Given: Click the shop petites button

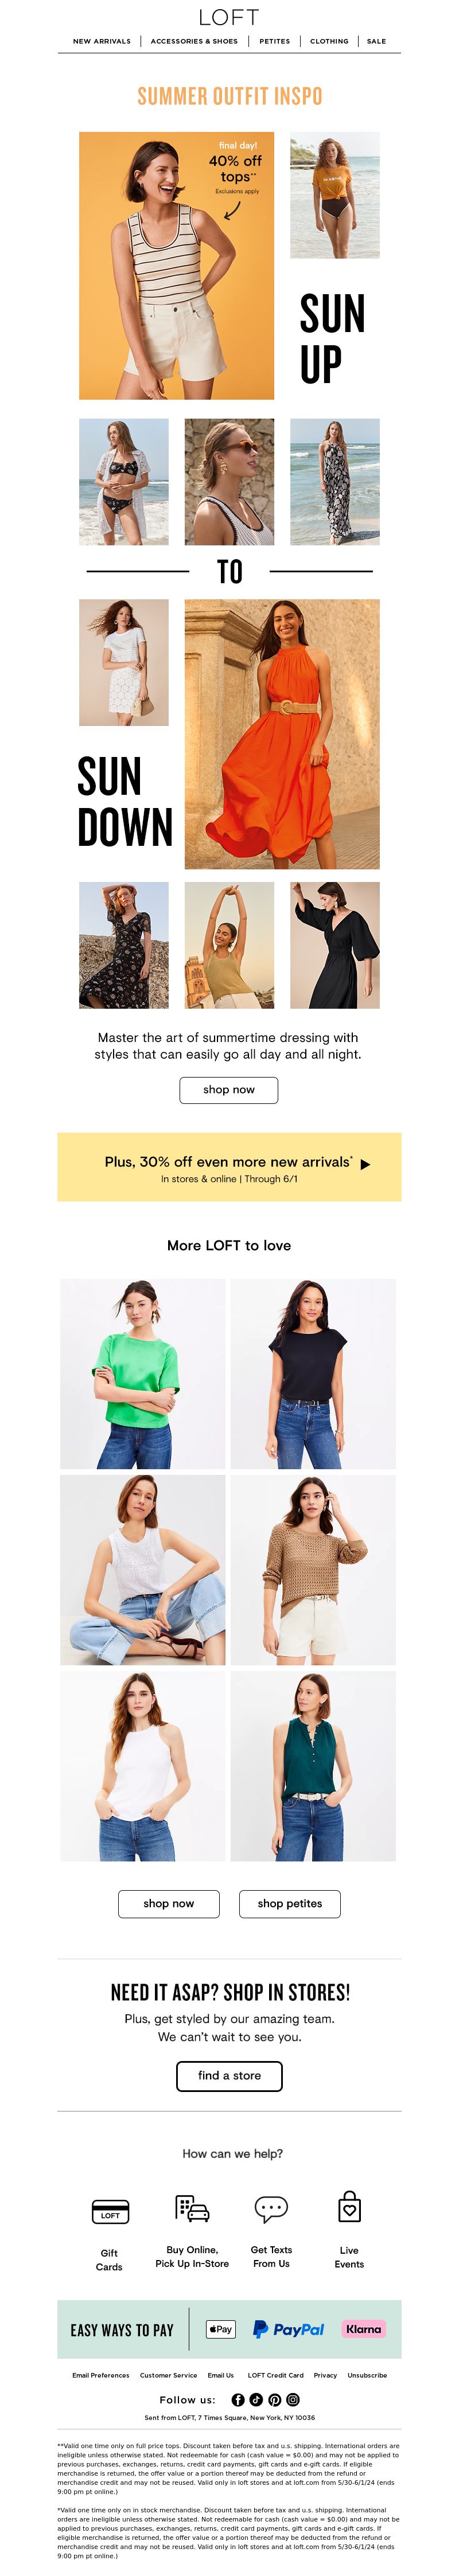Looking at the screenshot, I should click(x=290, y=1904).
